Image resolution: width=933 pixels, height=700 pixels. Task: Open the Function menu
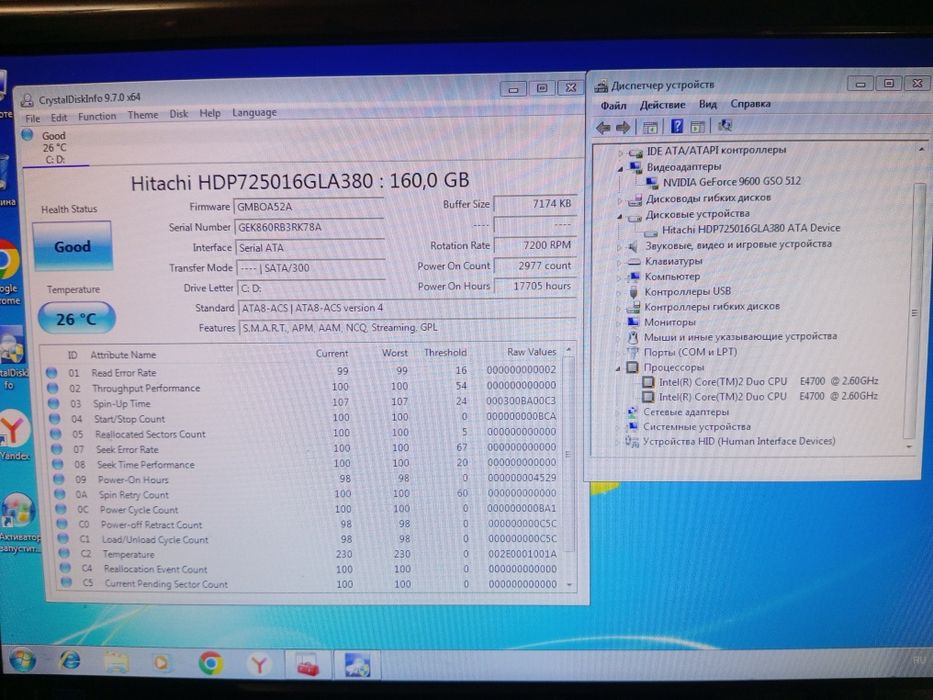(97, 117)
